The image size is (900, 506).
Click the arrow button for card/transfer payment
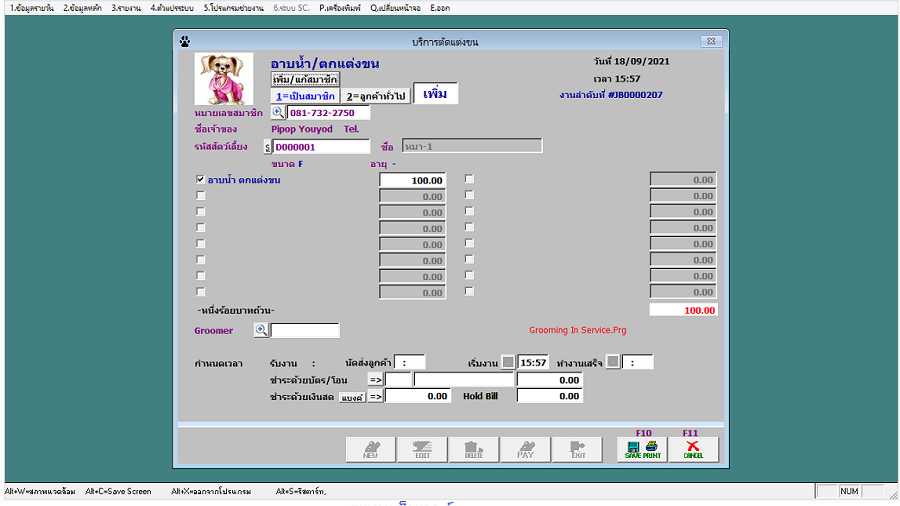click(x=375, y=380)
